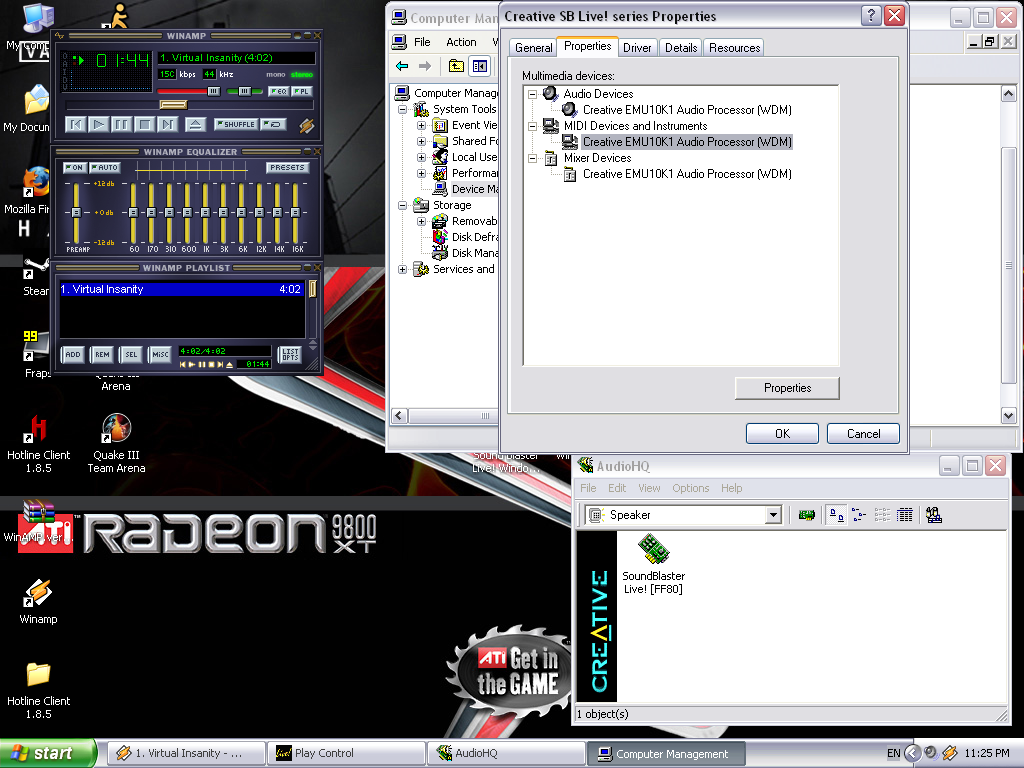This screenshot has width=1024, height=768.
Task: Click Cancel in the Properties dialog
Action: 863,433
